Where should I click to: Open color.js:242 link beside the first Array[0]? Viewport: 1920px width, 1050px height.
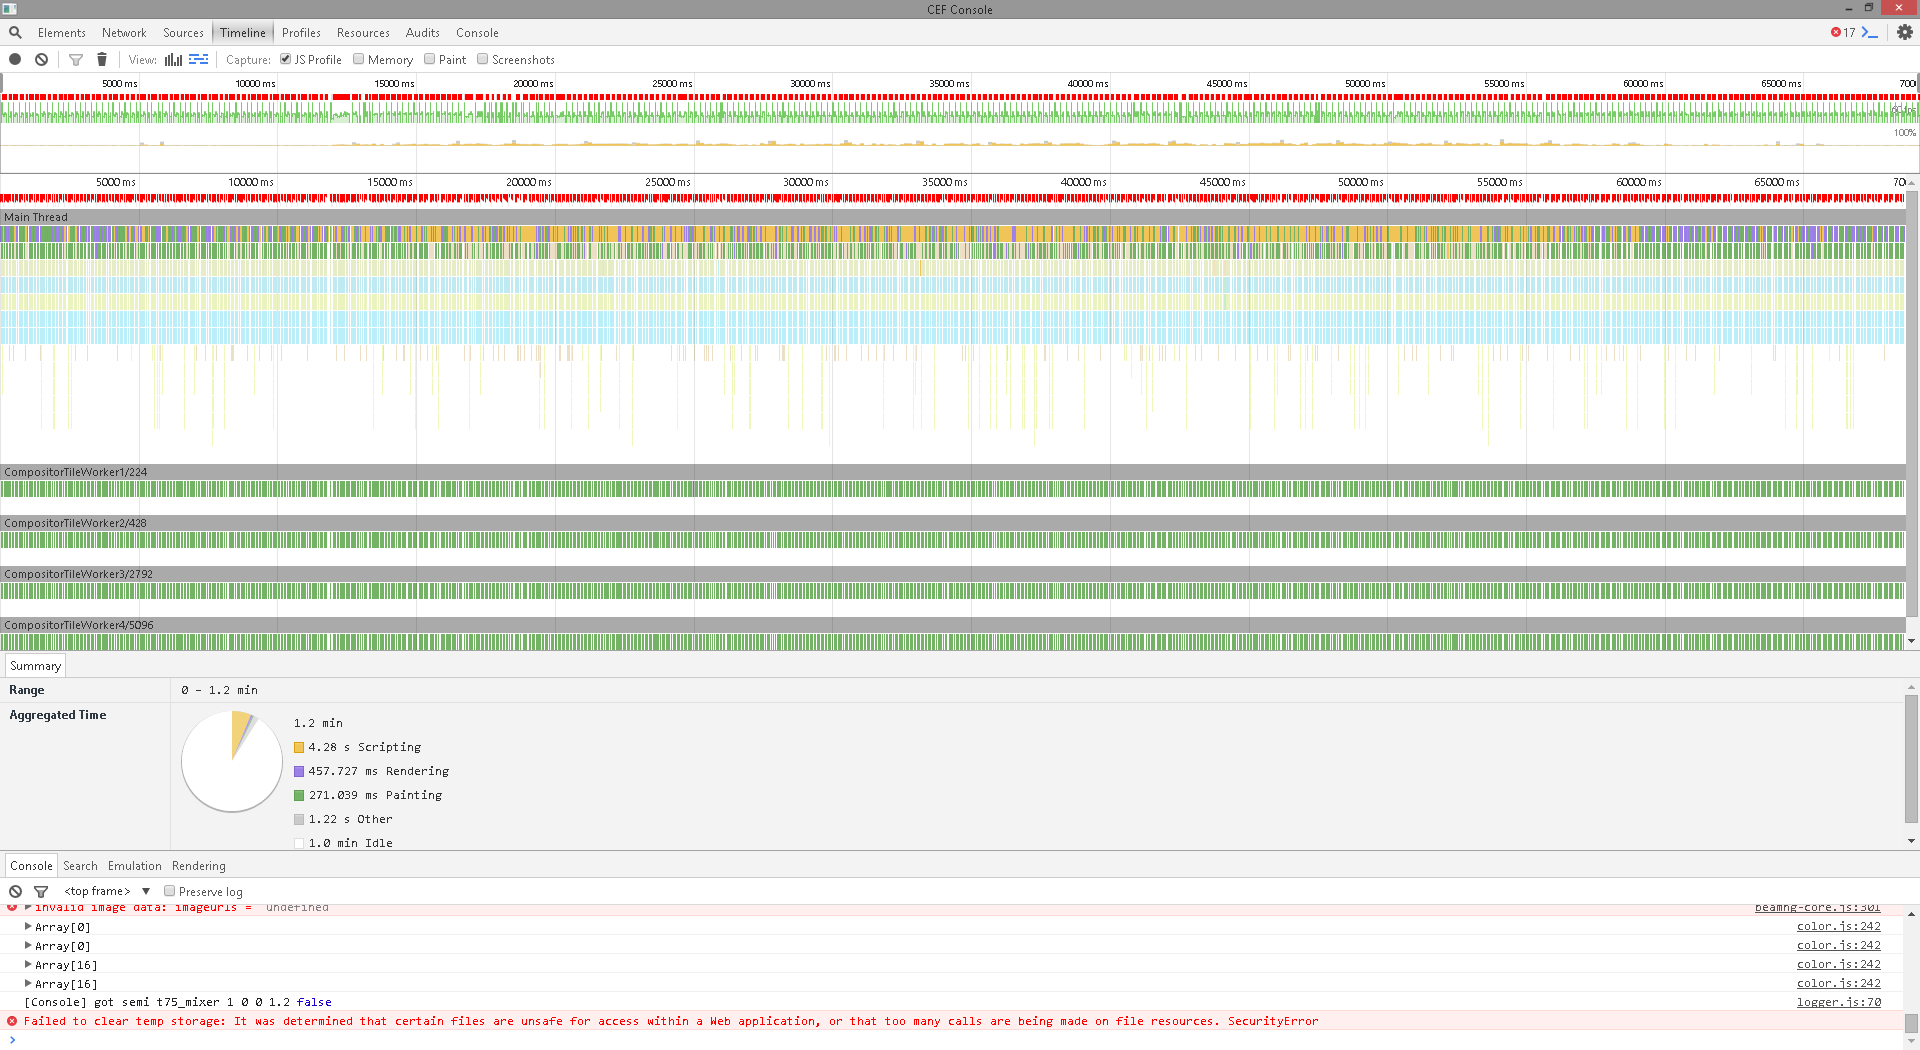point(1838,927)
